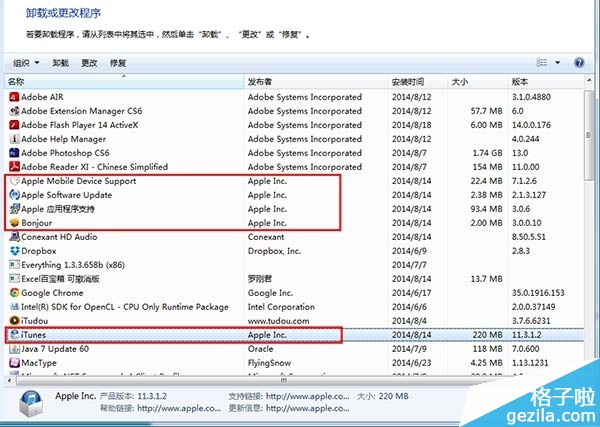Click the iTunes icon in the list
This screenshot has width=600, height=427.
tap(14, 335)
